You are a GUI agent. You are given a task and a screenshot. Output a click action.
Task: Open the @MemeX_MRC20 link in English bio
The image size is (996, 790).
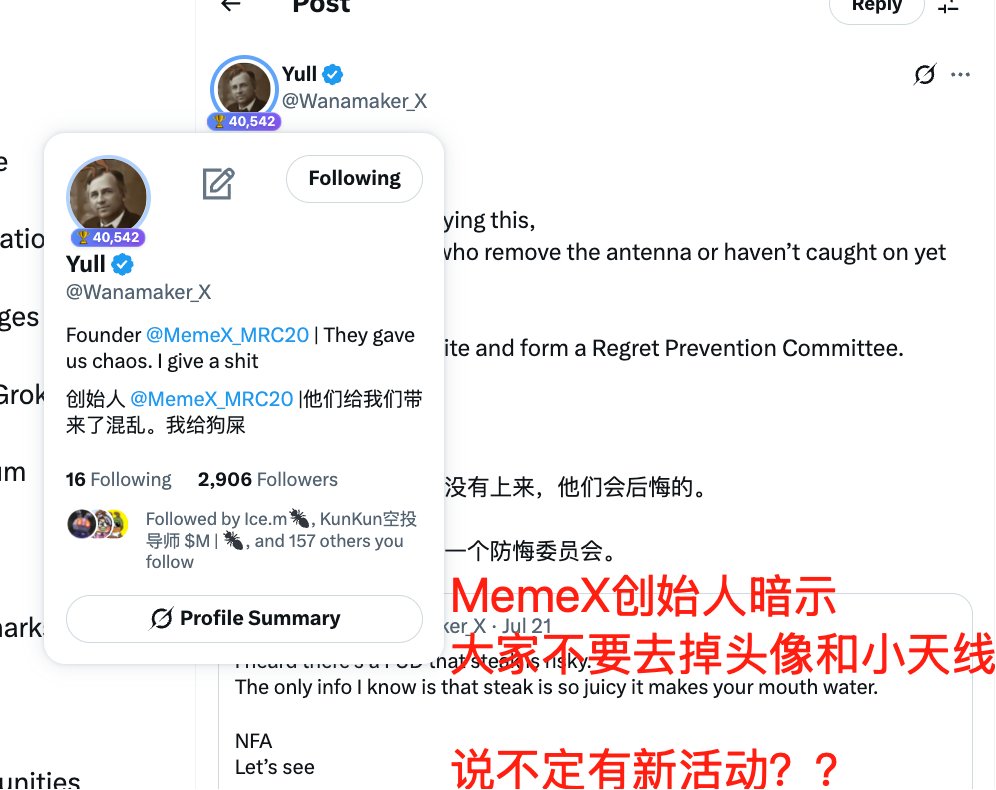coord(227,335)
